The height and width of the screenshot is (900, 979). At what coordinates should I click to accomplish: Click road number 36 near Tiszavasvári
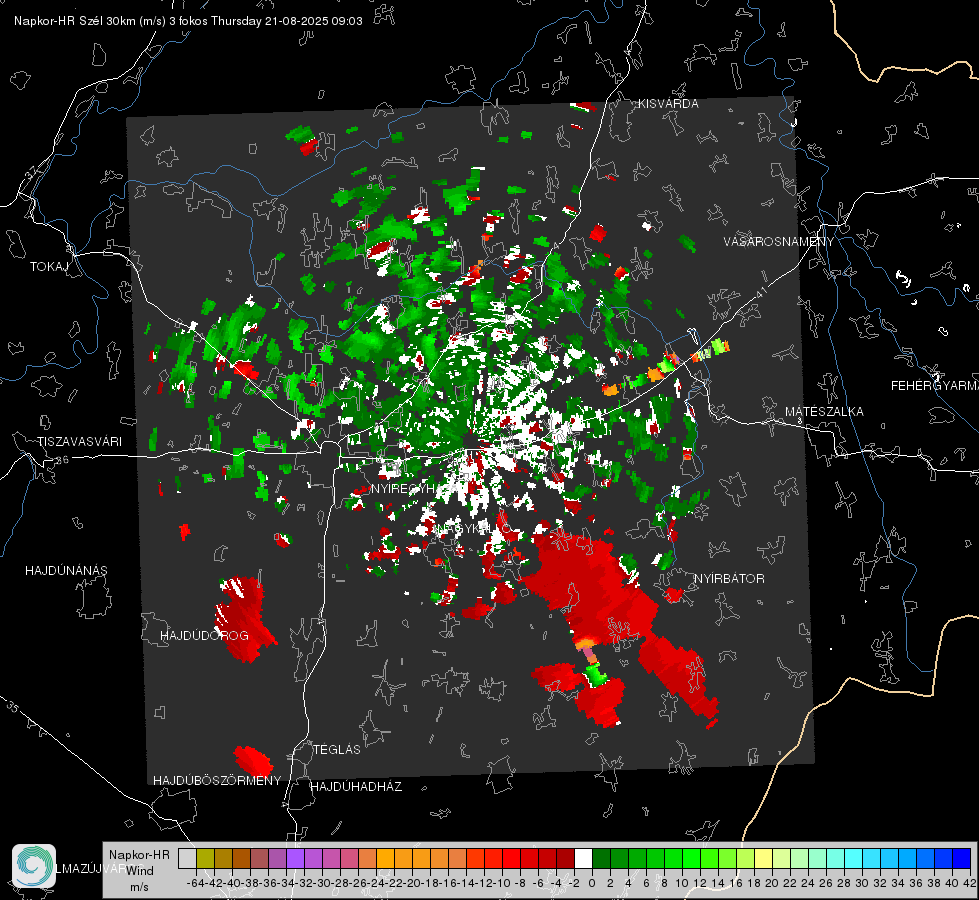pos(62,460)
